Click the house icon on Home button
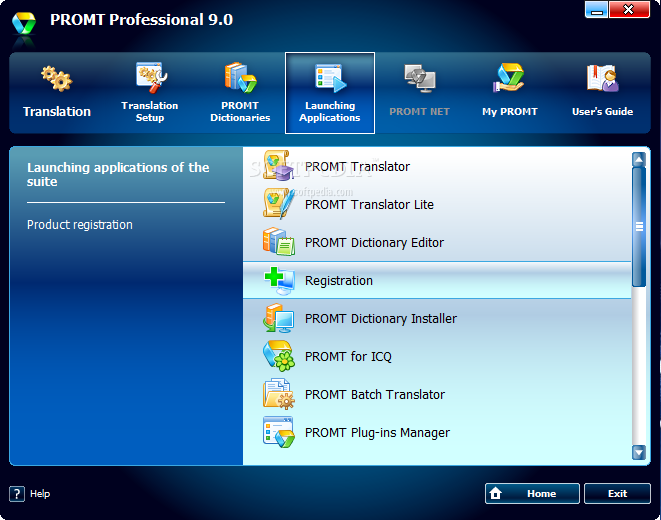Screen dimensions: 661x520 (496, 493)
